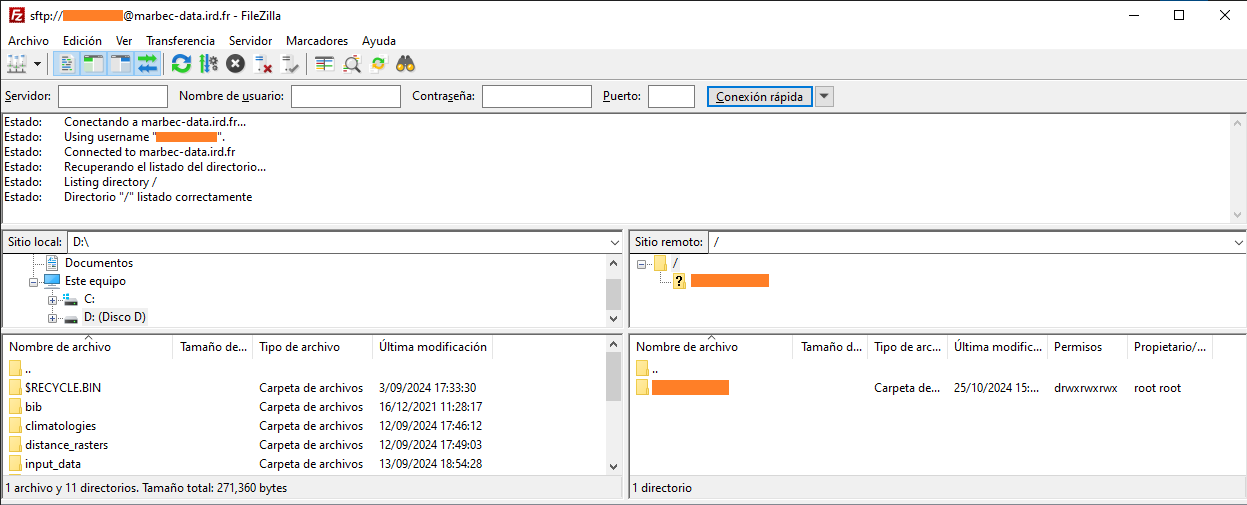The image size is (1247, 505).
Task: Open the Marcadores menu
Action: click(317, 41)
